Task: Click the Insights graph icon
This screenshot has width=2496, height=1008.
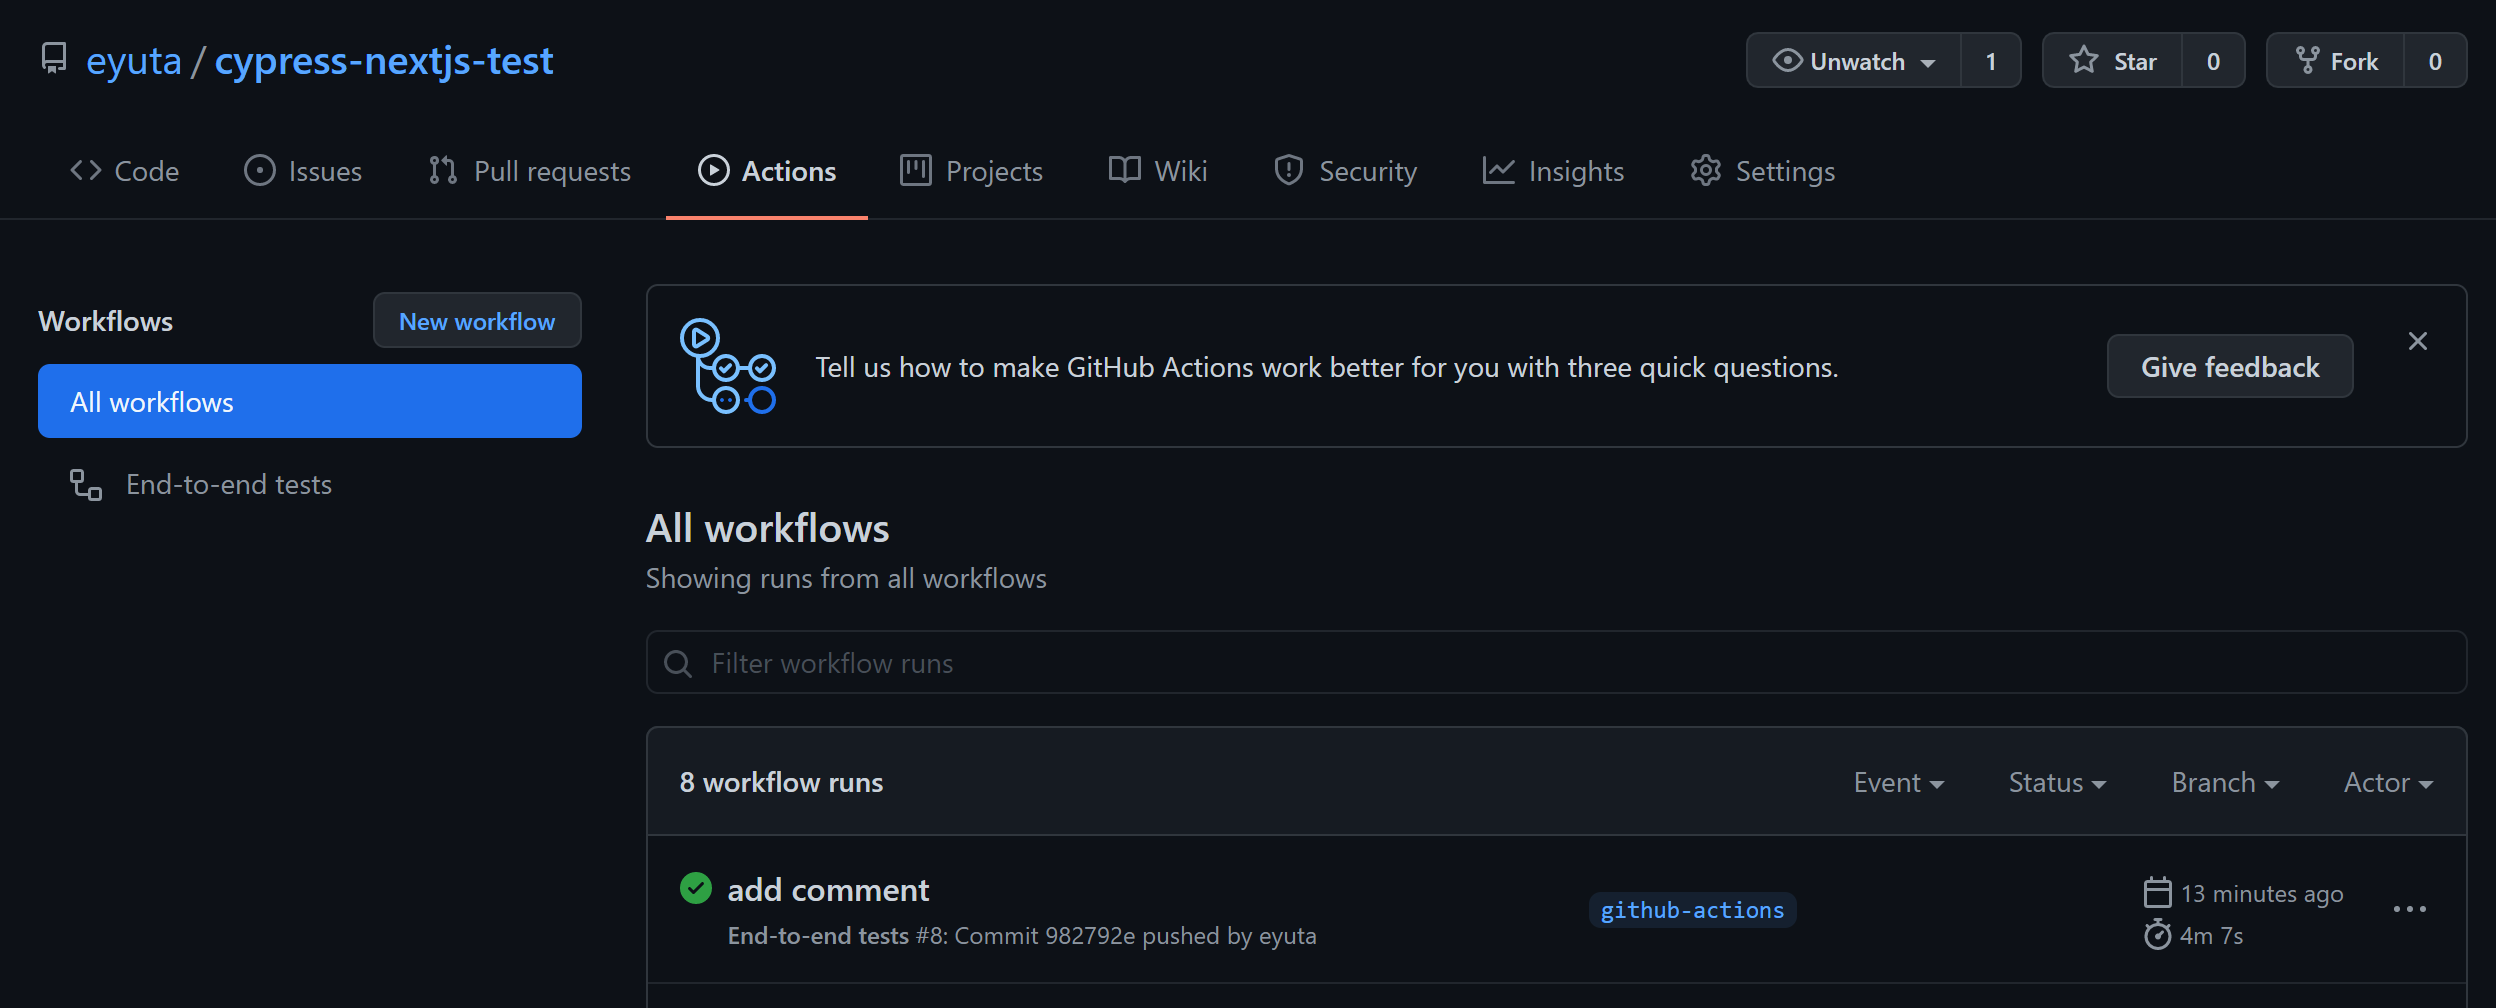Action: point(1499,170)
